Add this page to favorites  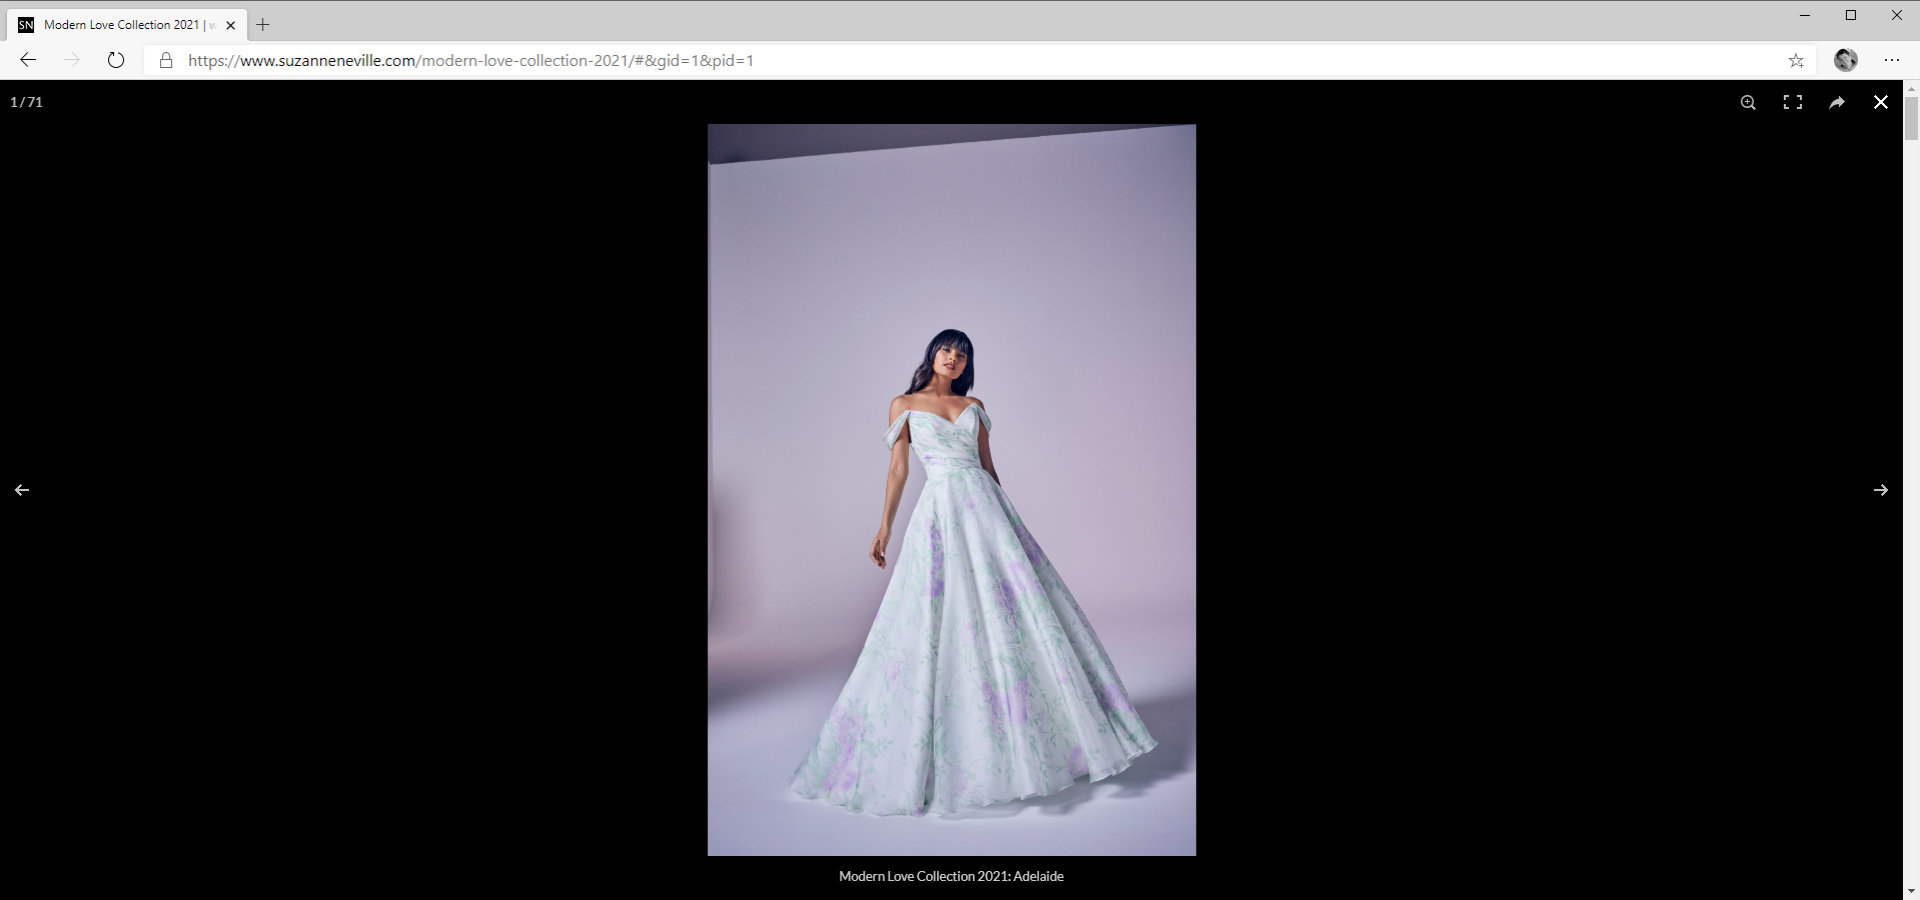coord(1797,60)
